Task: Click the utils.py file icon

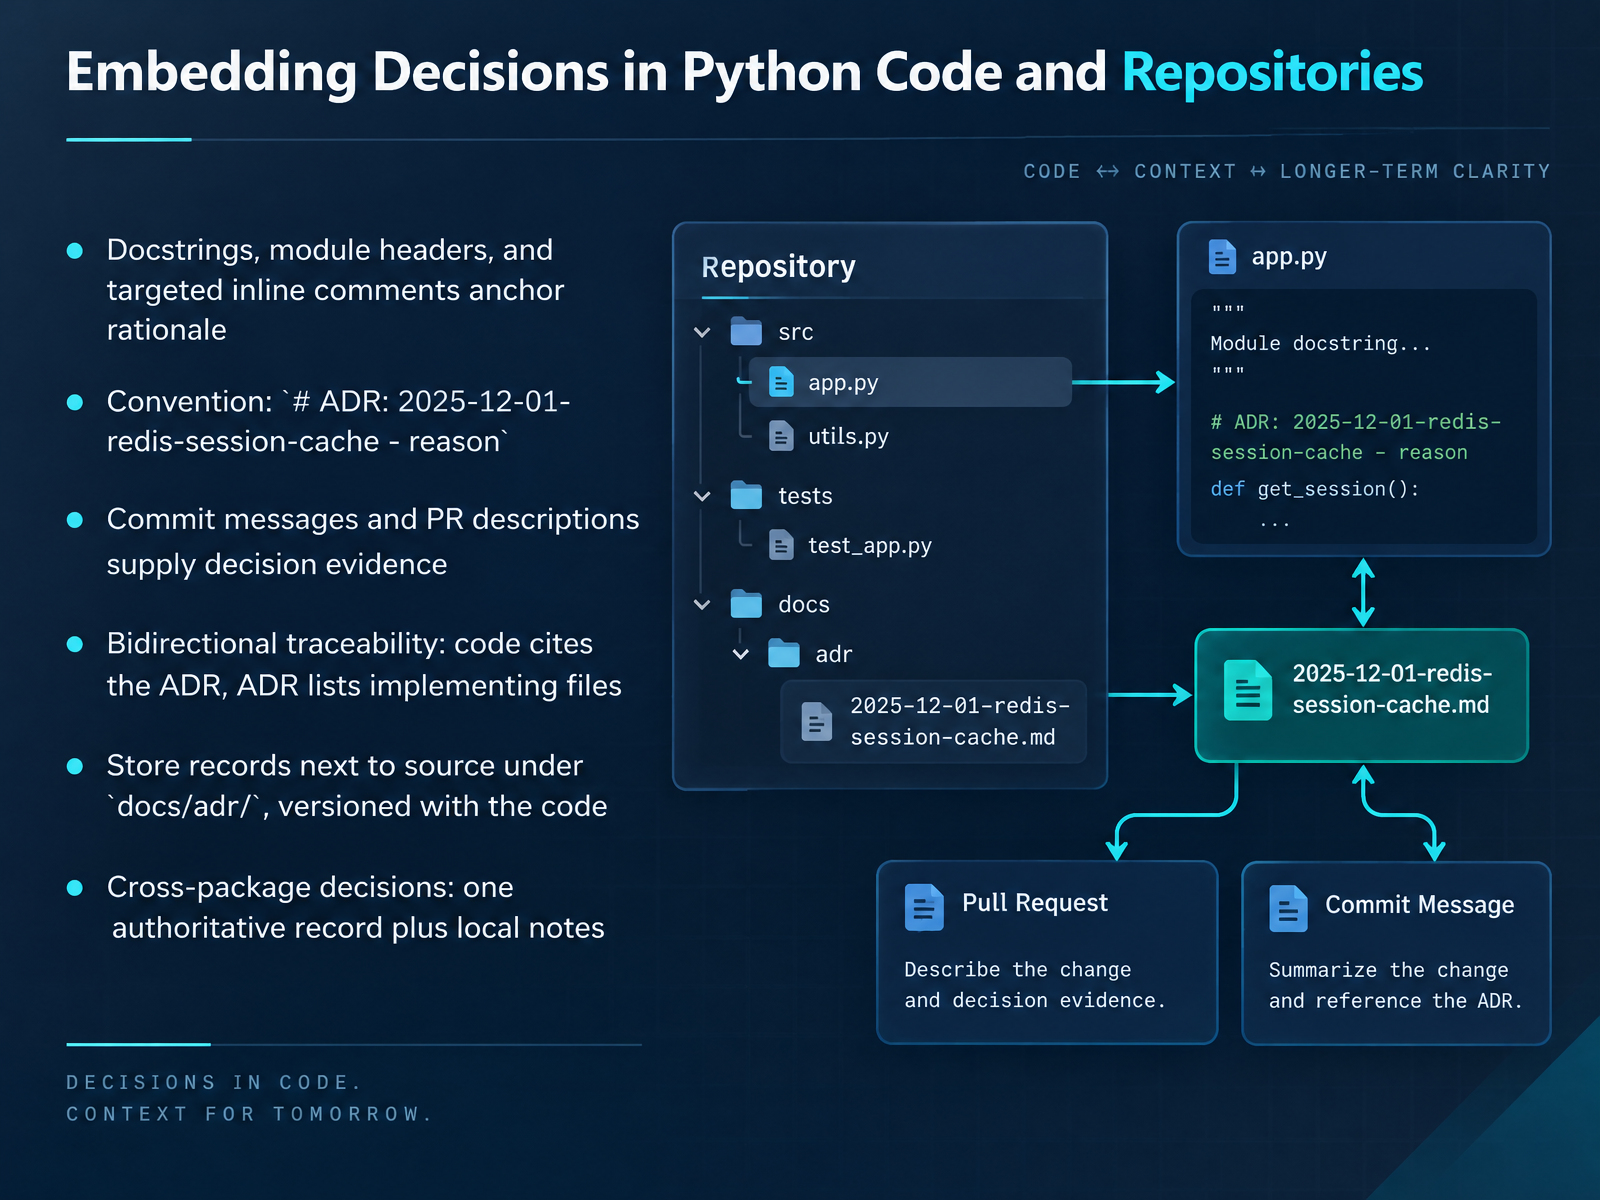Action: [781, 436]
